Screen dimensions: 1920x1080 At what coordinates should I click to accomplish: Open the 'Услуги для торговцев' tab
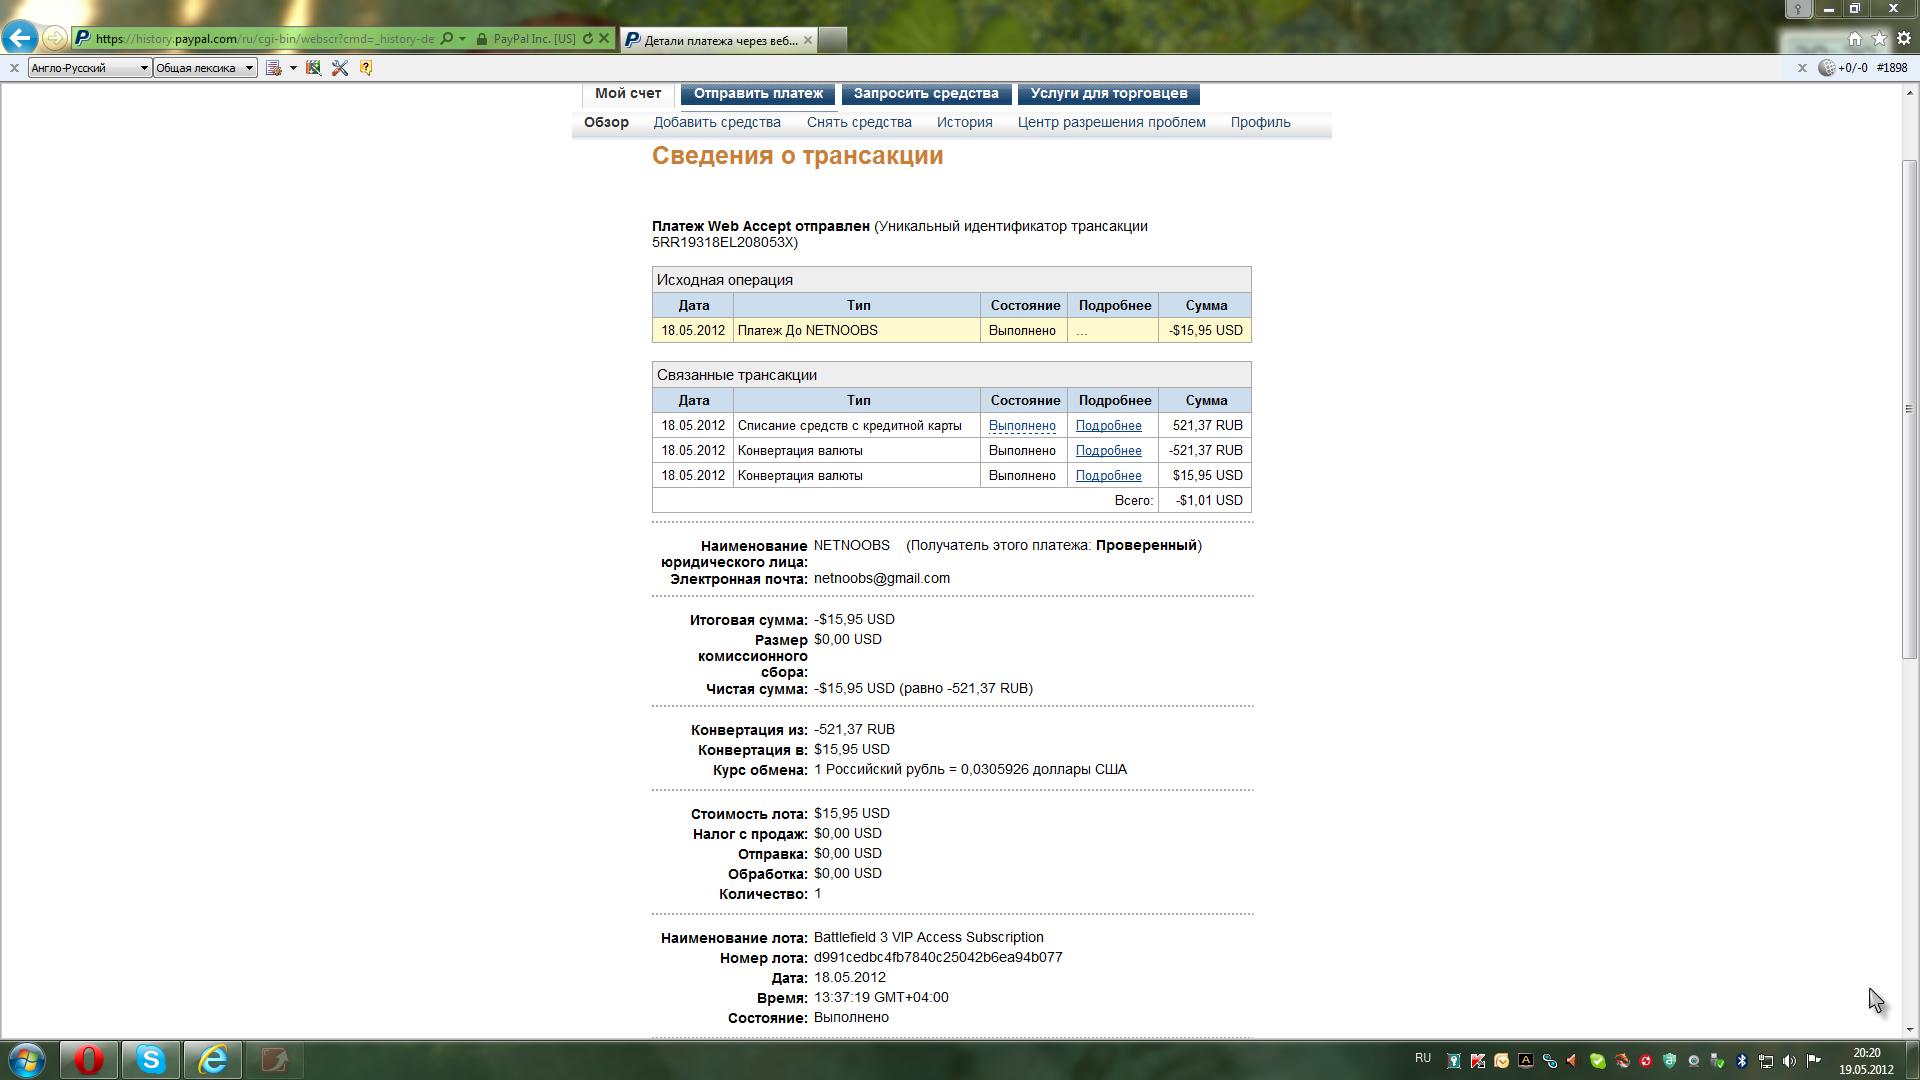pos(1109,93)
